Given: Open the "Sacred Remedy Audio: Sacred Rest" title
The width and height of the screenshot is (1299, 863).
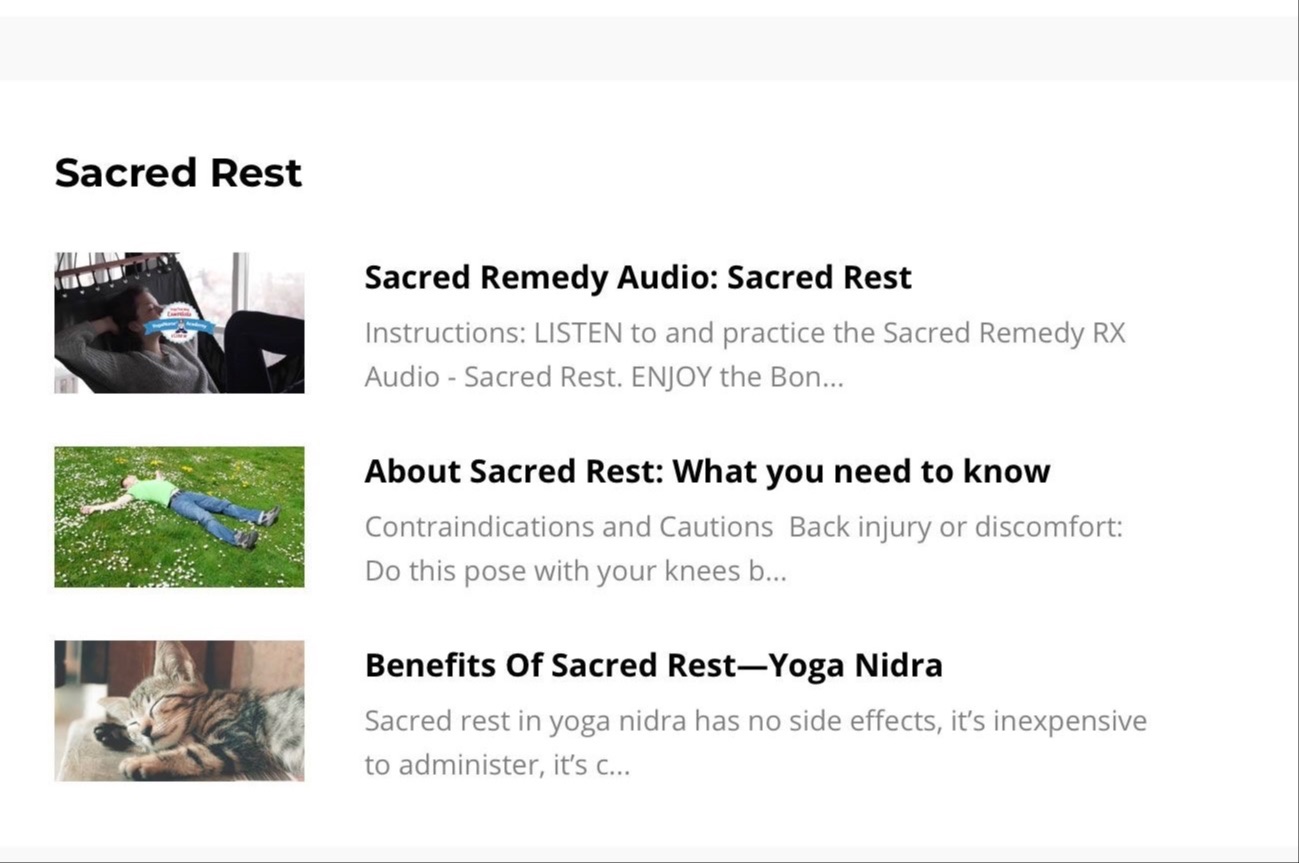Looking at the screenshot, I should pos(638,277).
